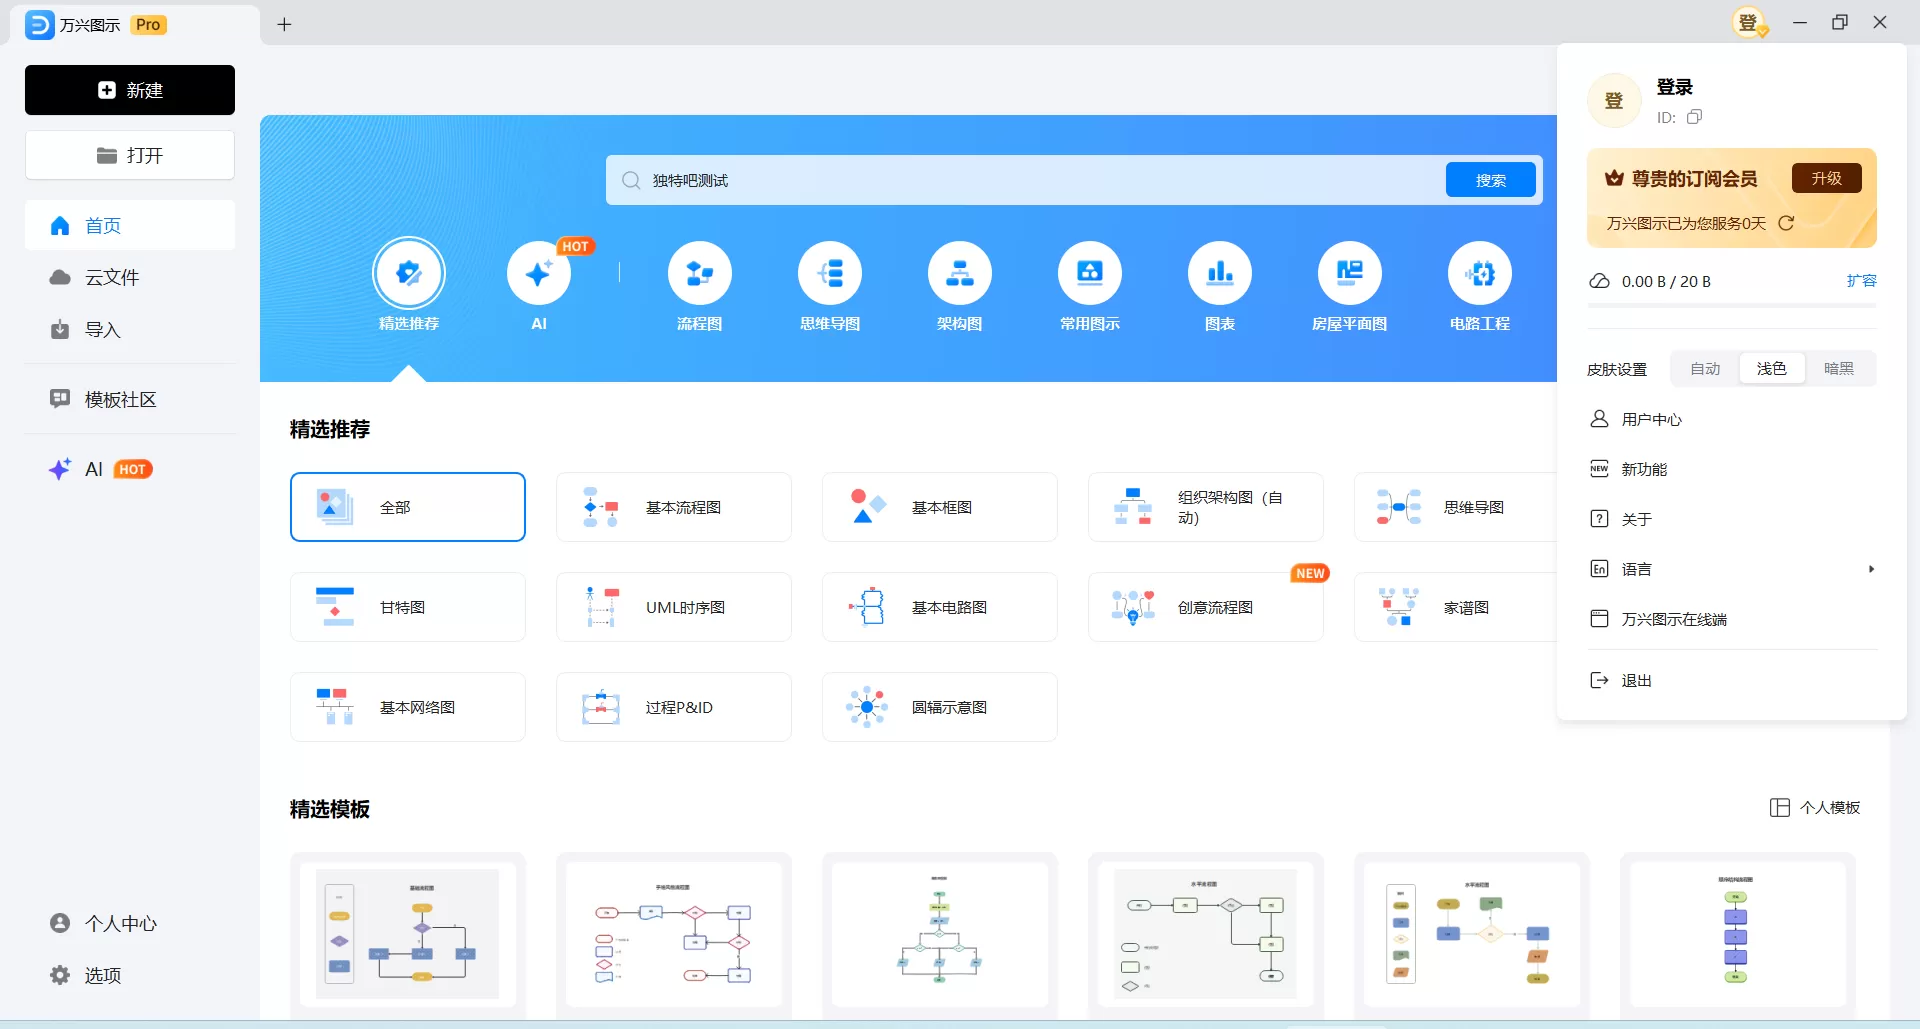The width and height of the screenshot is (1920, 1029).
Task: Open the 基本流程图 template card
Action: [x=673, y=507]
